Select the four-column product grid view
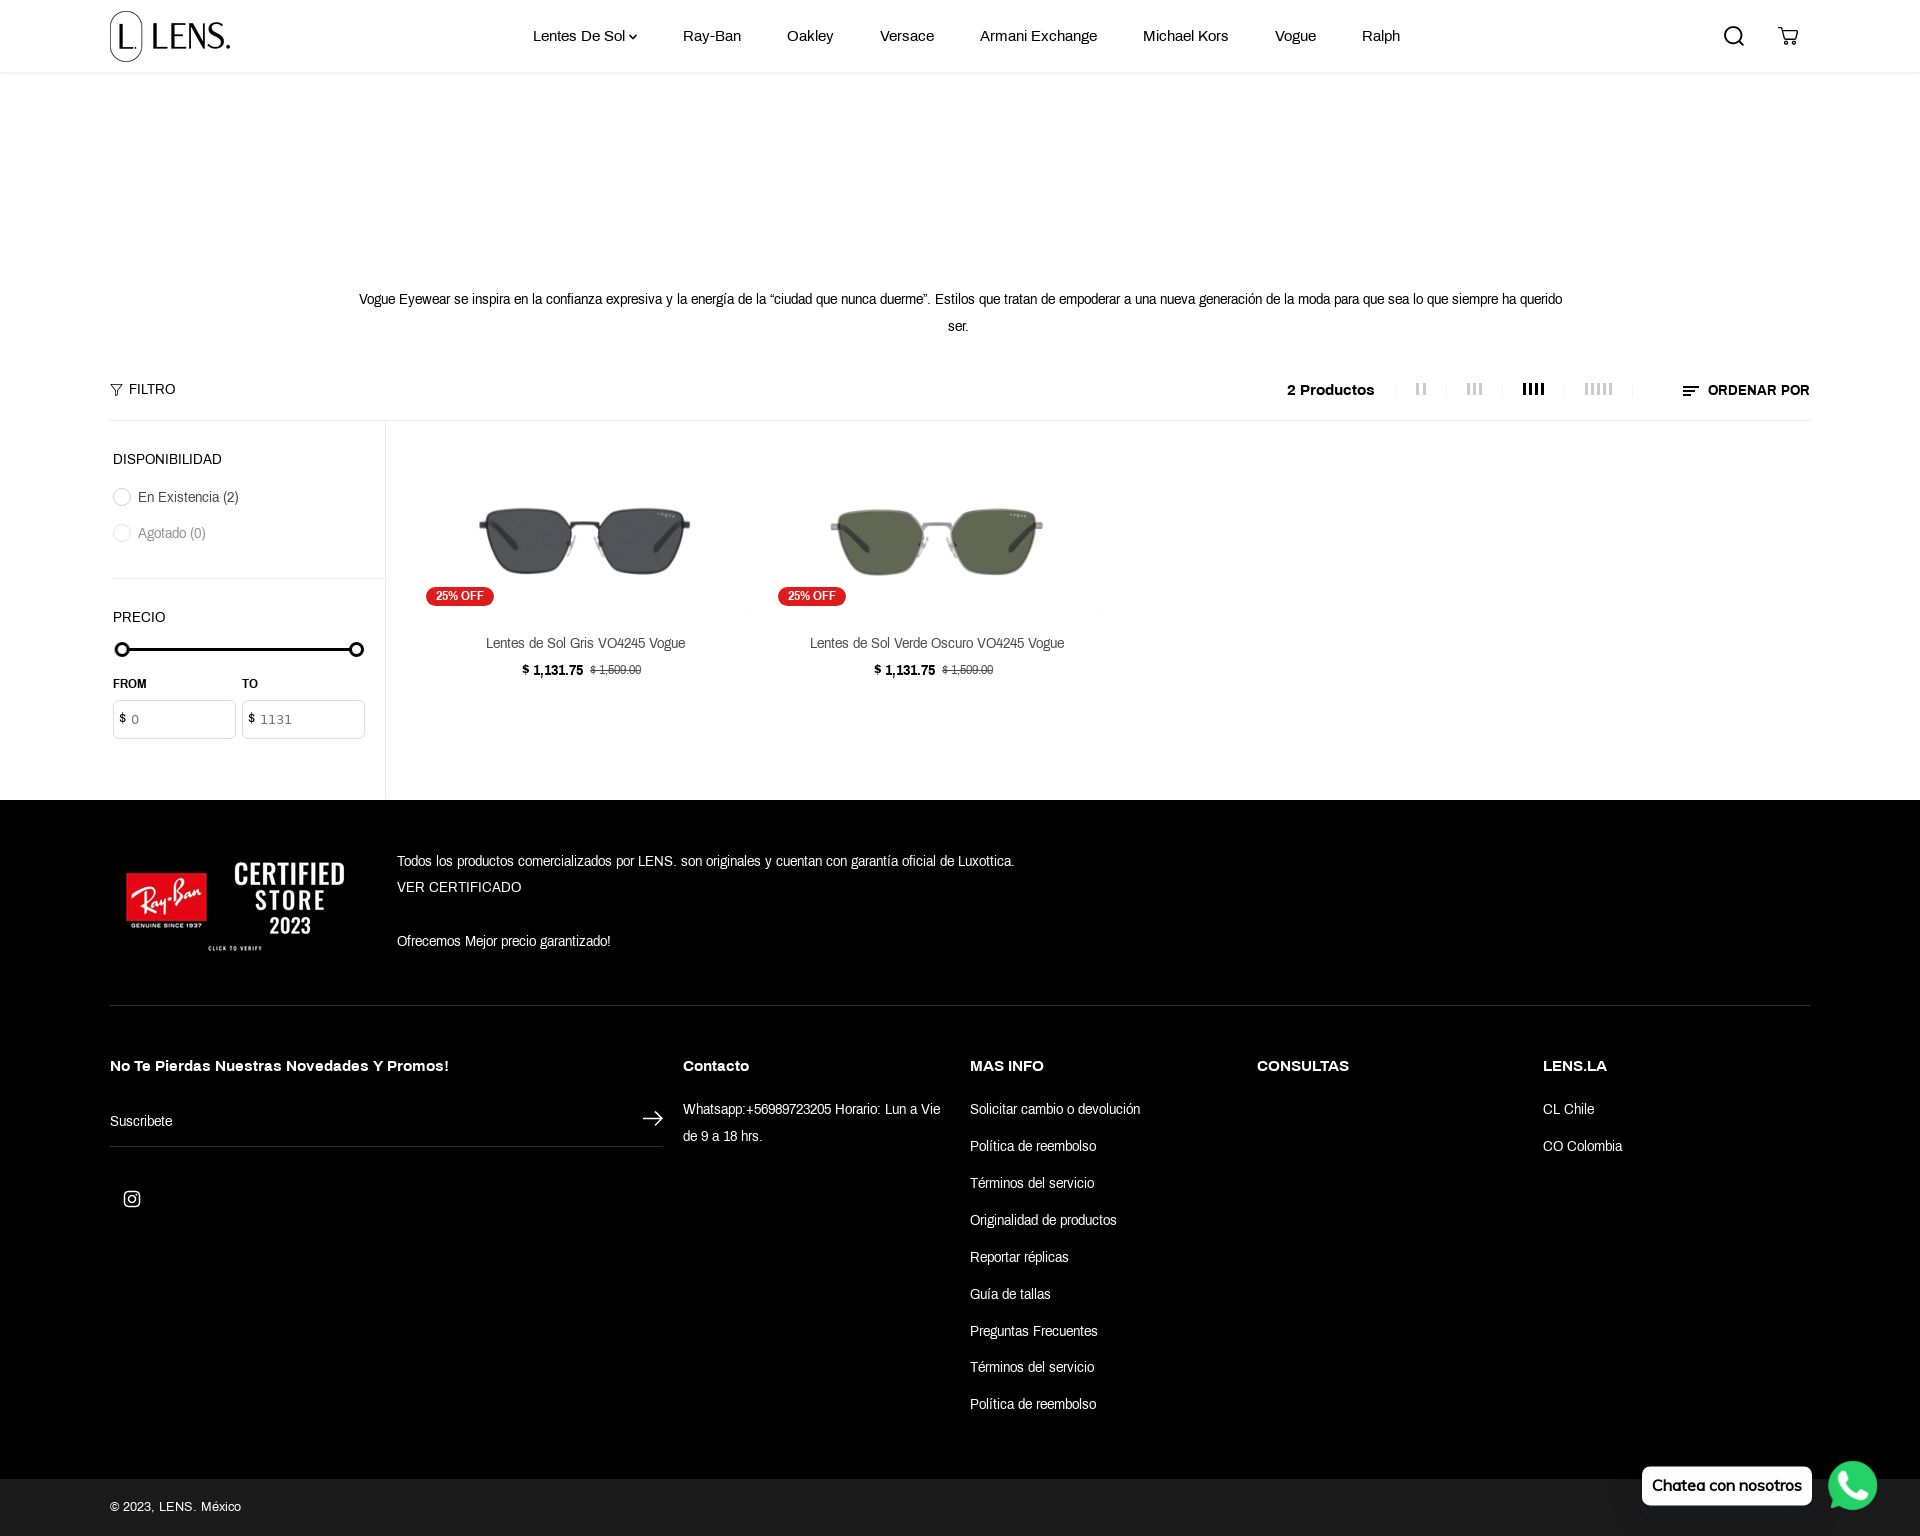This screenshot has height=1536, width=1920. tap(1533, 389)
